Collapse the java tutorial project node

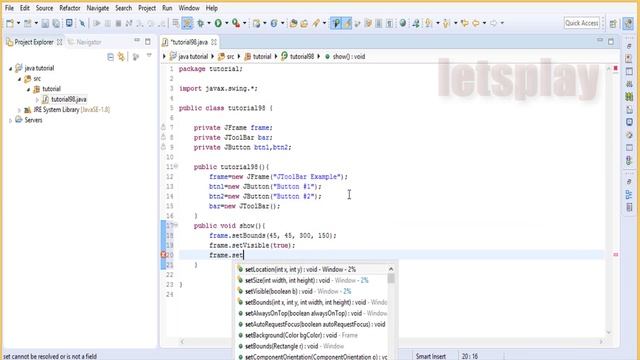coord(11,69)
